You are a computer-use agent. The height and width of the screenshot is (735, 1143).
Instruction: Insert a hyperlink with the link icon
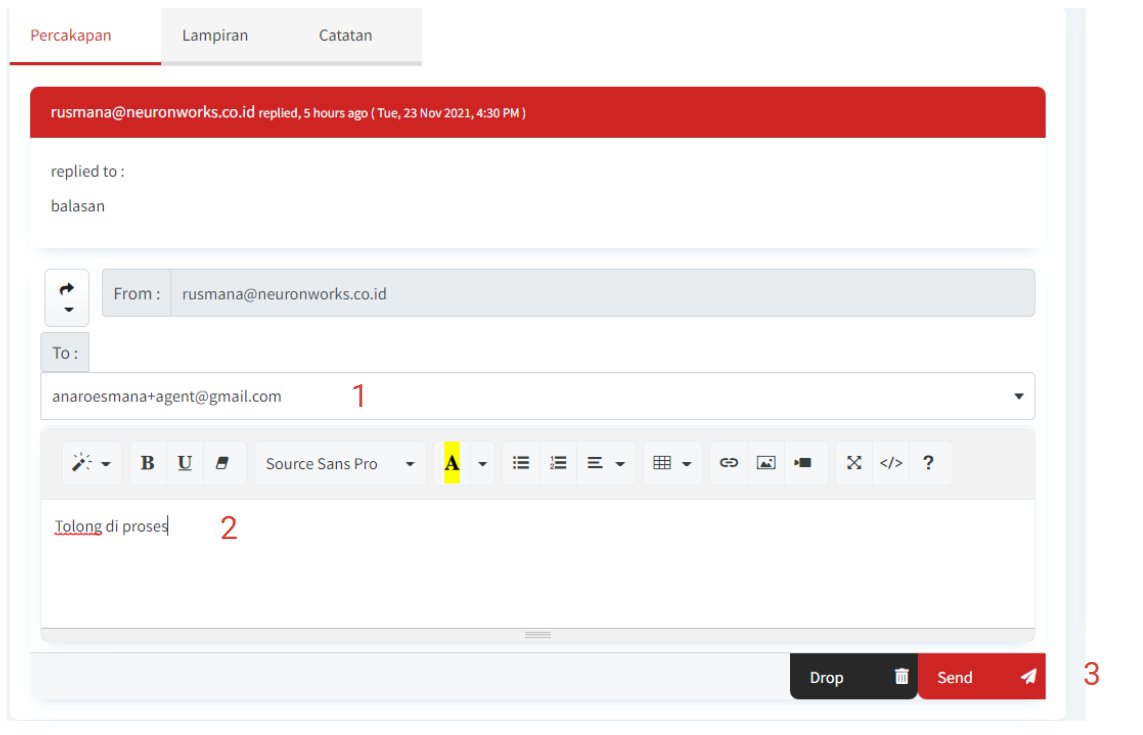729,464
